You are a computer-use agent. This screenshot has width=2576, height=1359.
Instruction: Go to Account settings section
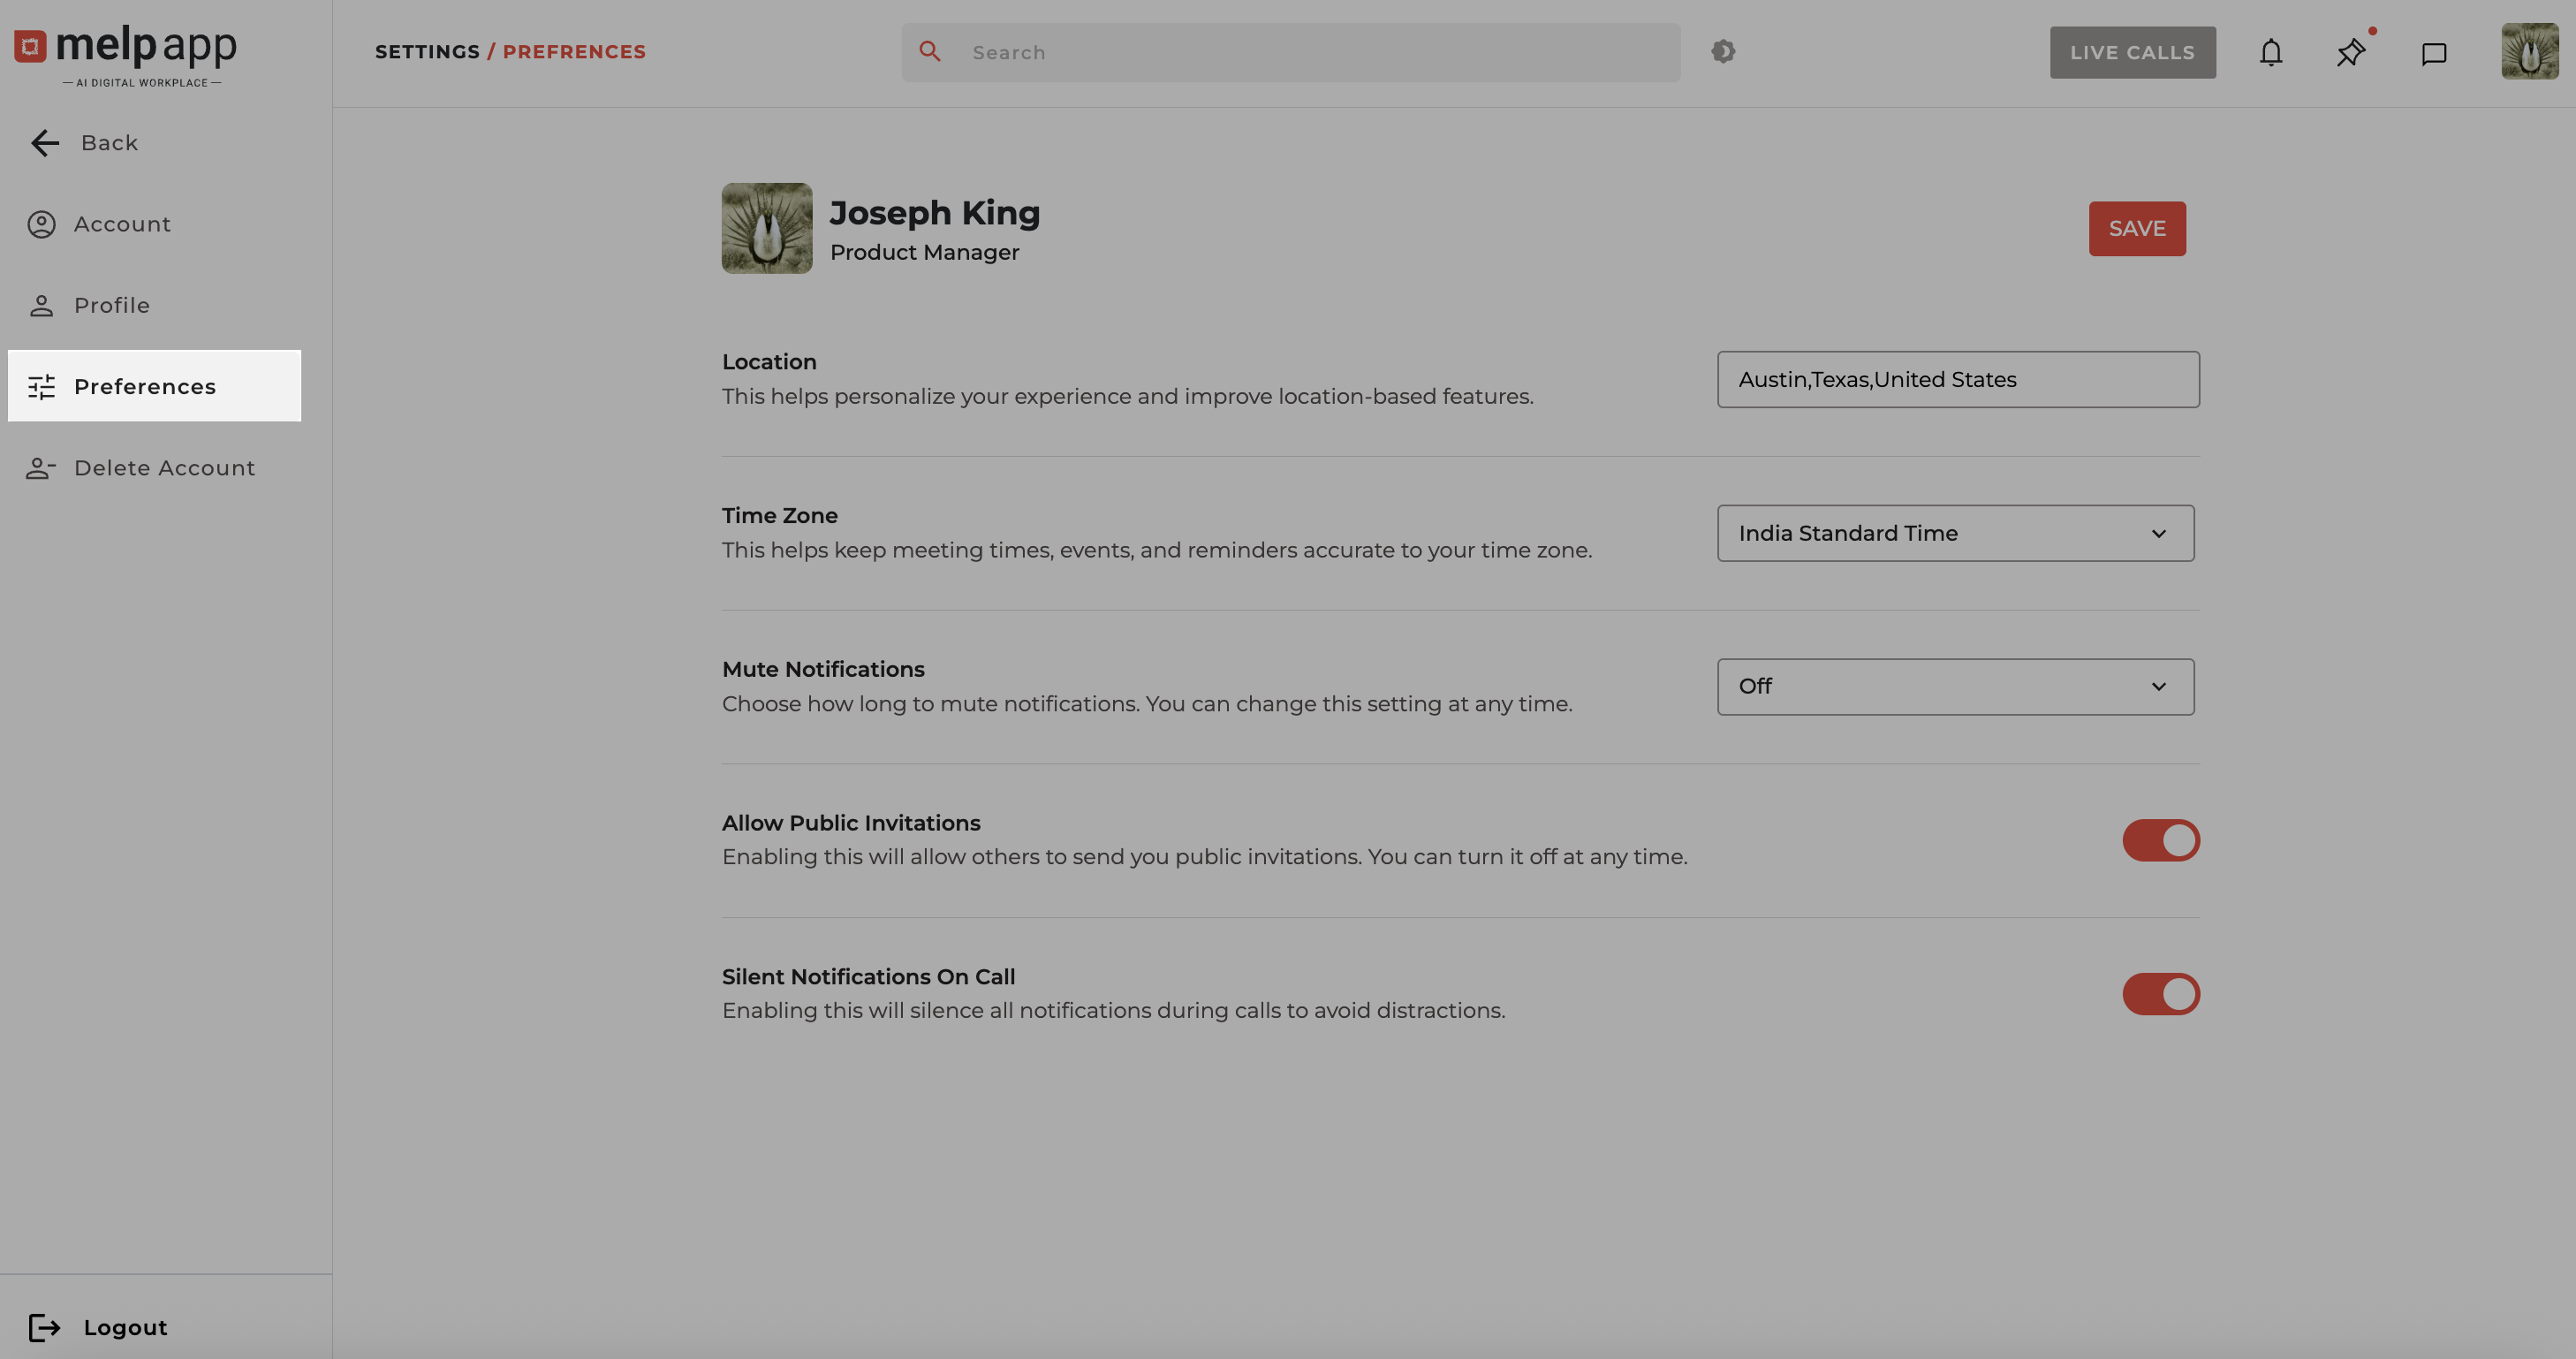tap(122, 224)
